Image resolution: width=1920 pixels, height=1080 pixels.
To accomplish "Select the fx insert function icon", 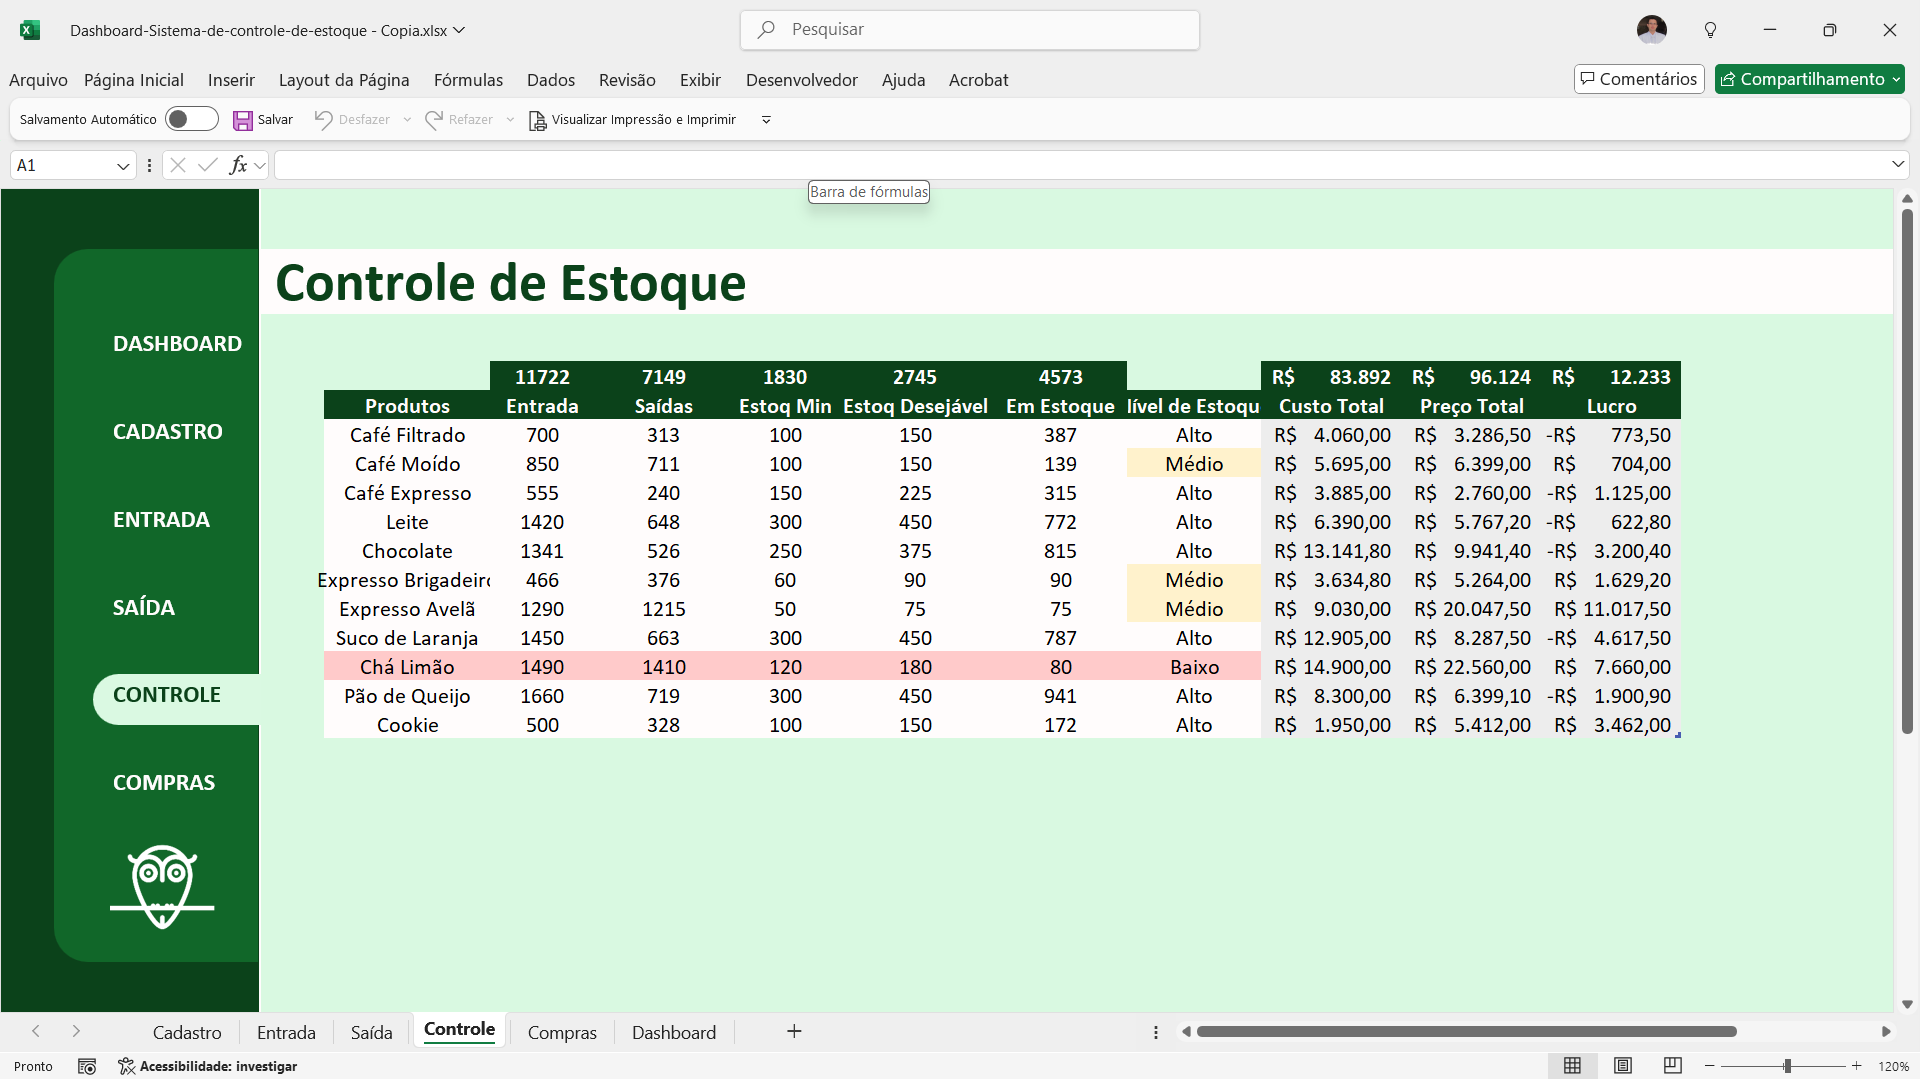I will pos(239,165).
